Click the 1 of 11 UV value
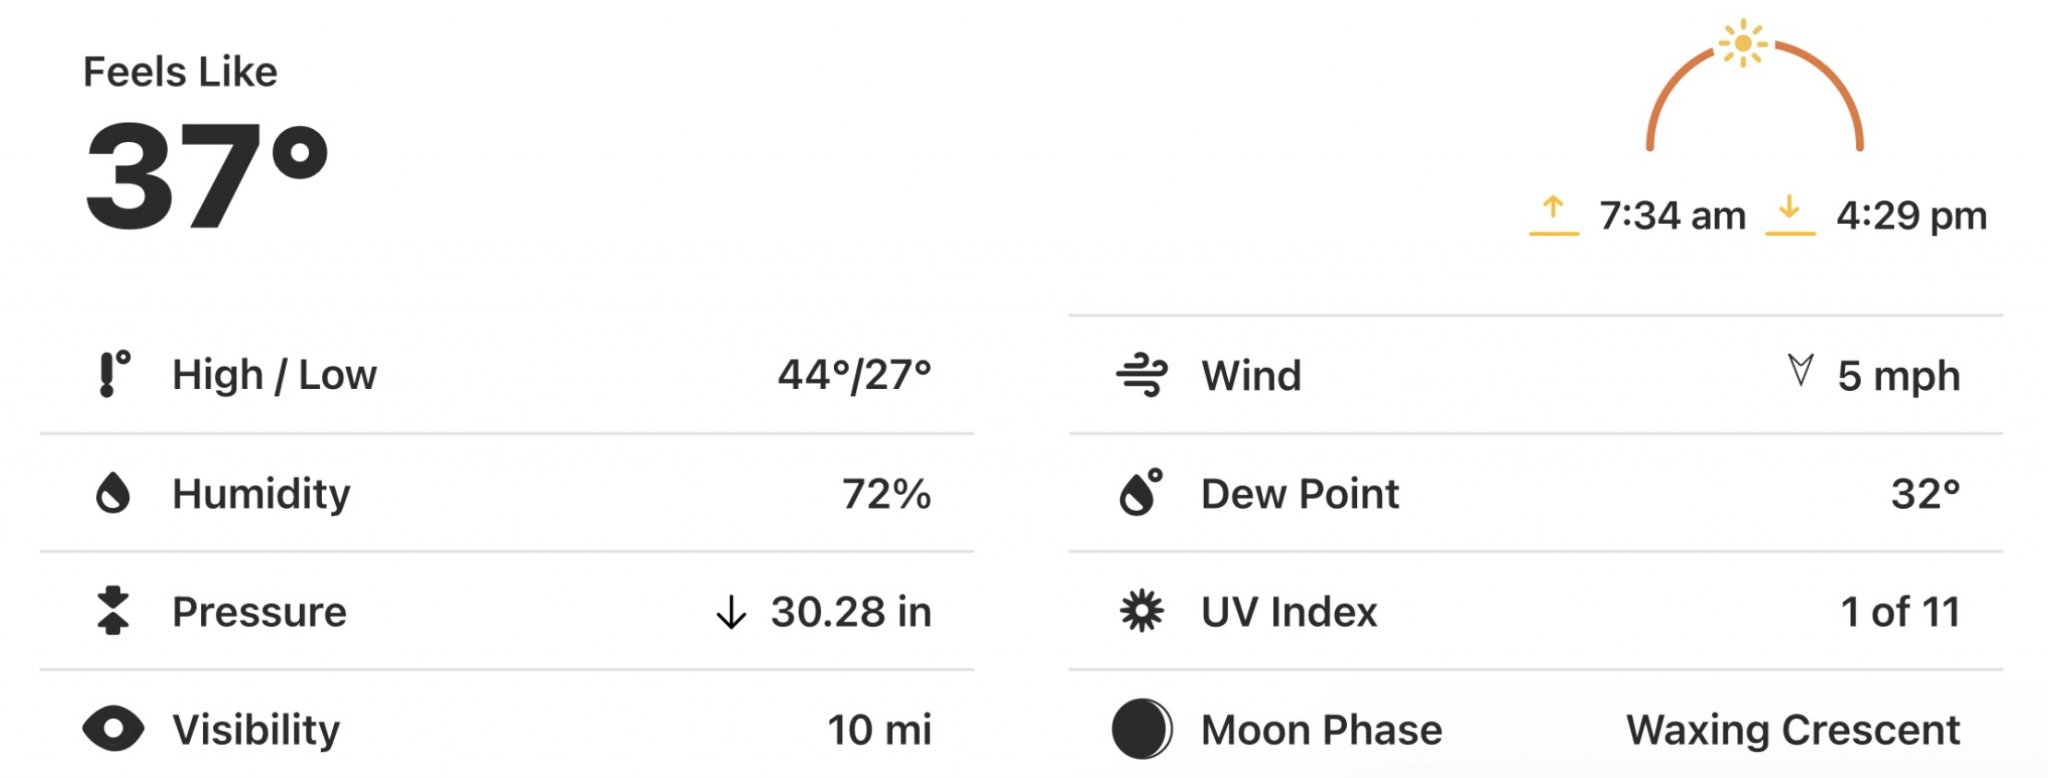This screenshot has width=2048, height=778. tap(1900, 612)
